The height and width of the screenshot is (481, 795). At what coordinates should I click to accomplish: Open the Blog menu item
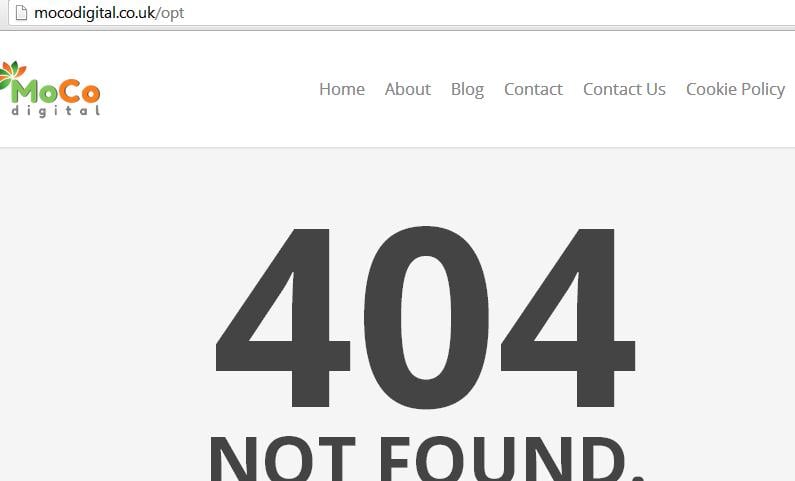point(467,90)
